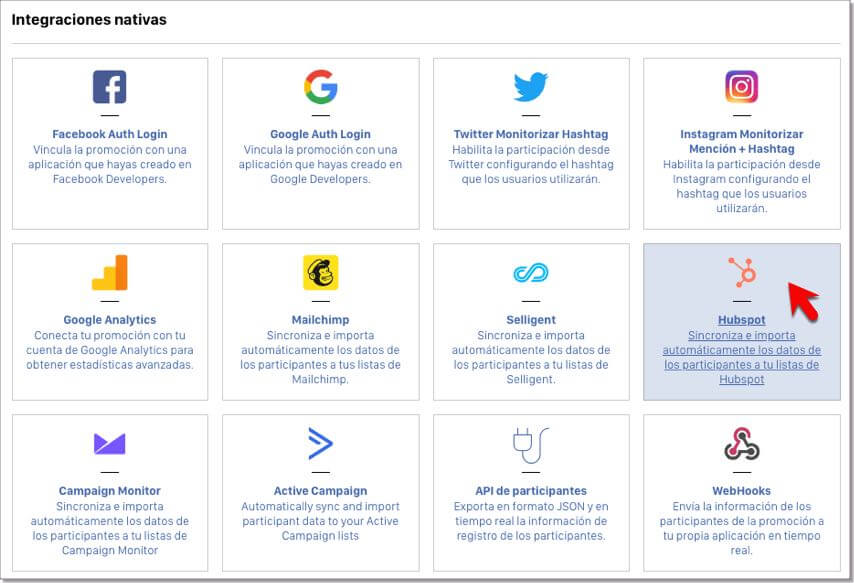
Task: Open the Google Auth Login title
Action: (x=320, y=134)
